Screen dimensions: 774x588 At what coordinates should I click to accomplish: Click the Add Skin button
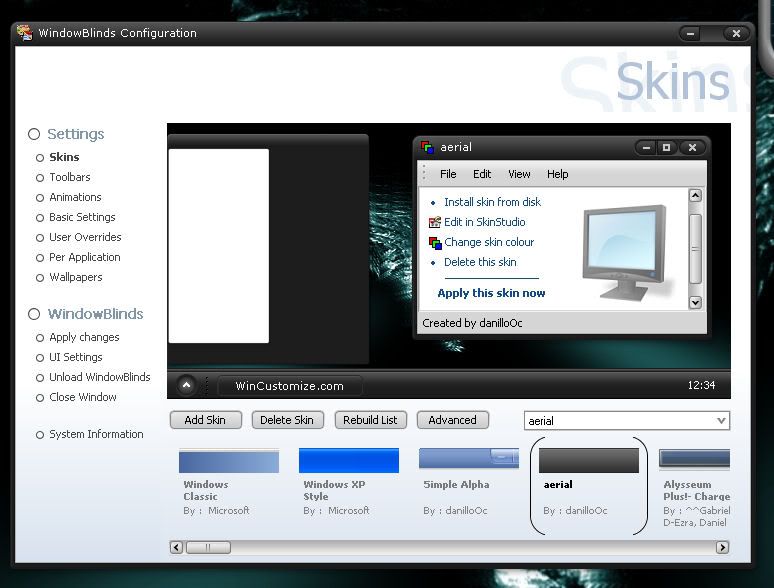tap(205, 420)
